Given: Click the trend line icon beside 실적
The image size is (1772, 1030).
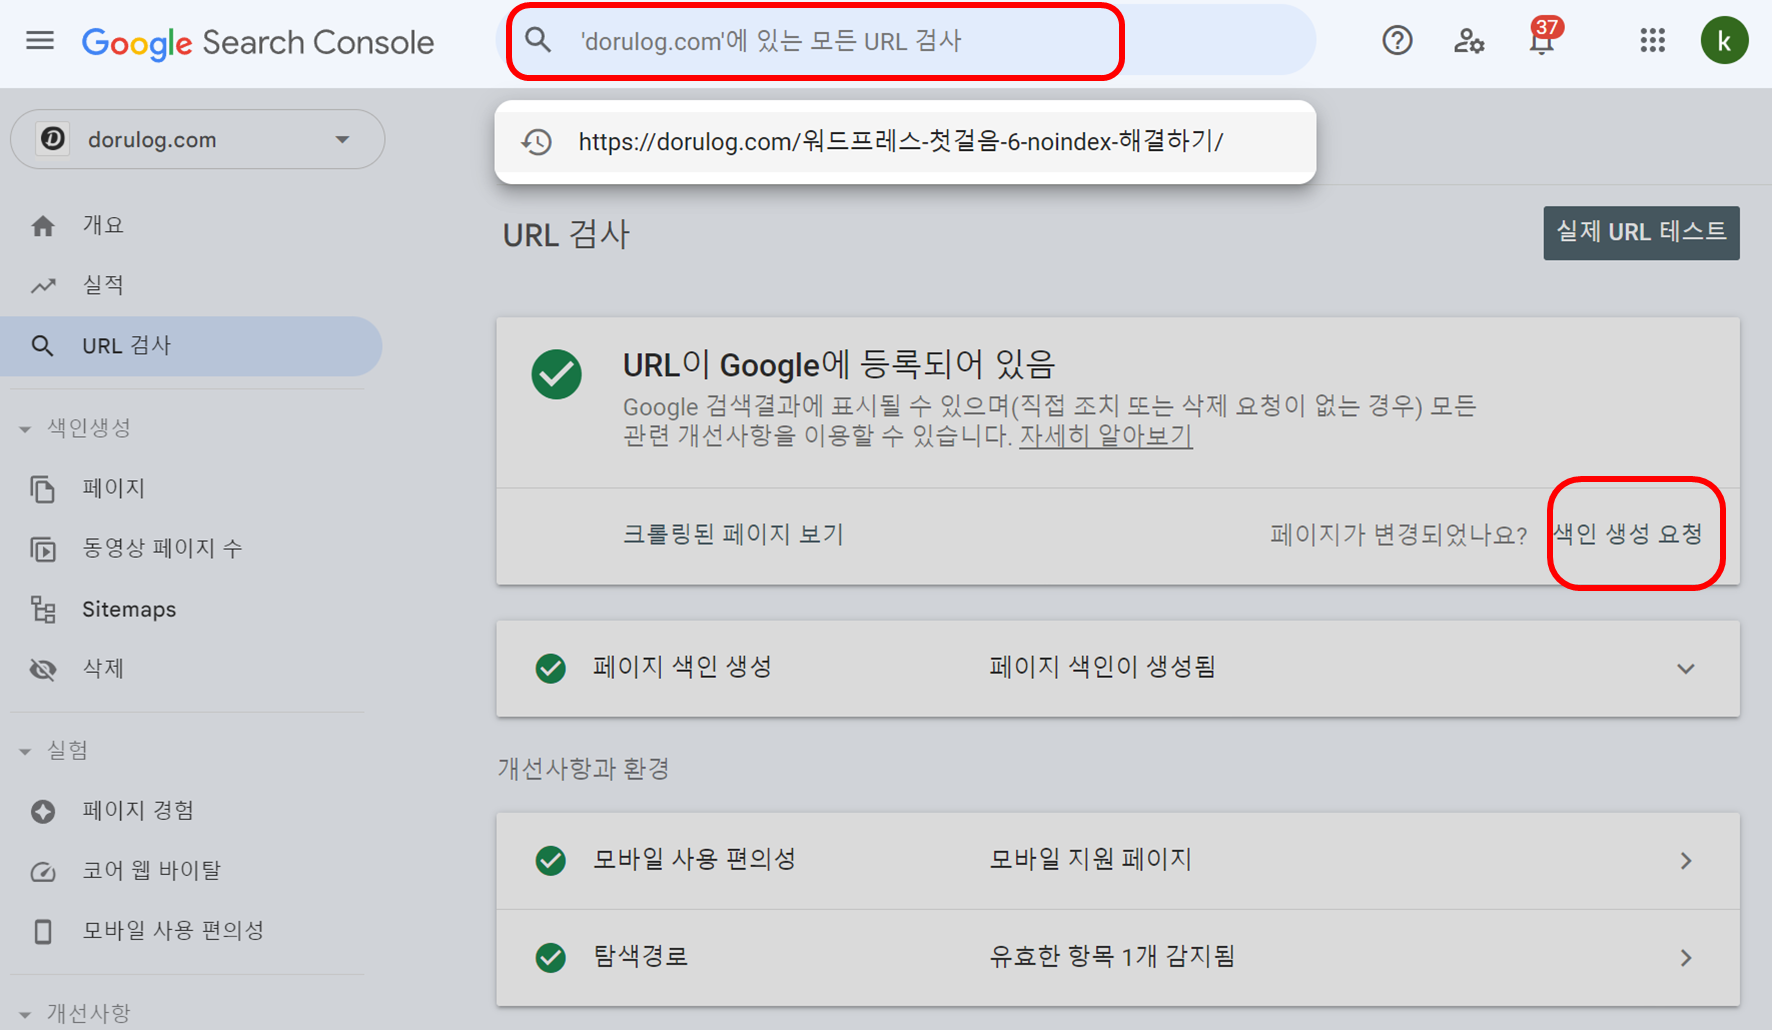Looking at the screenshot, I should click(43, 286).
